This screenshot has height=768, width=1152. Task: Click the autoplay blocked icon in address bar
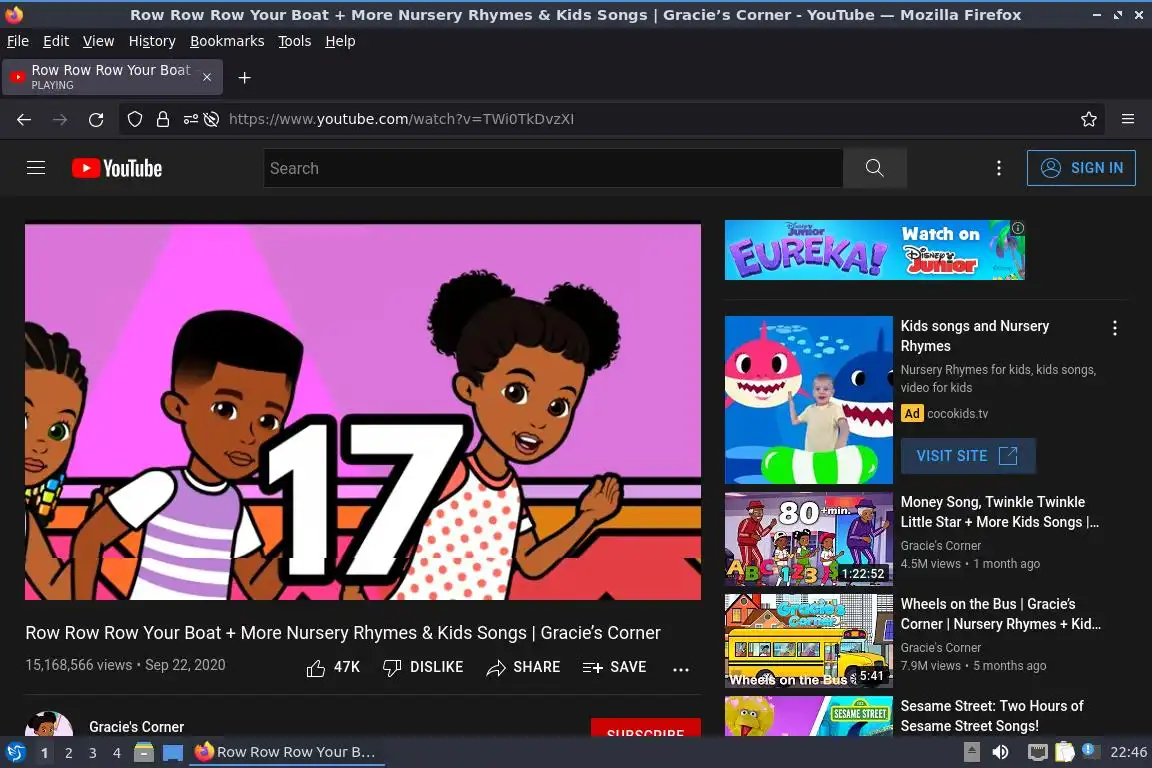tap(212, 119)
